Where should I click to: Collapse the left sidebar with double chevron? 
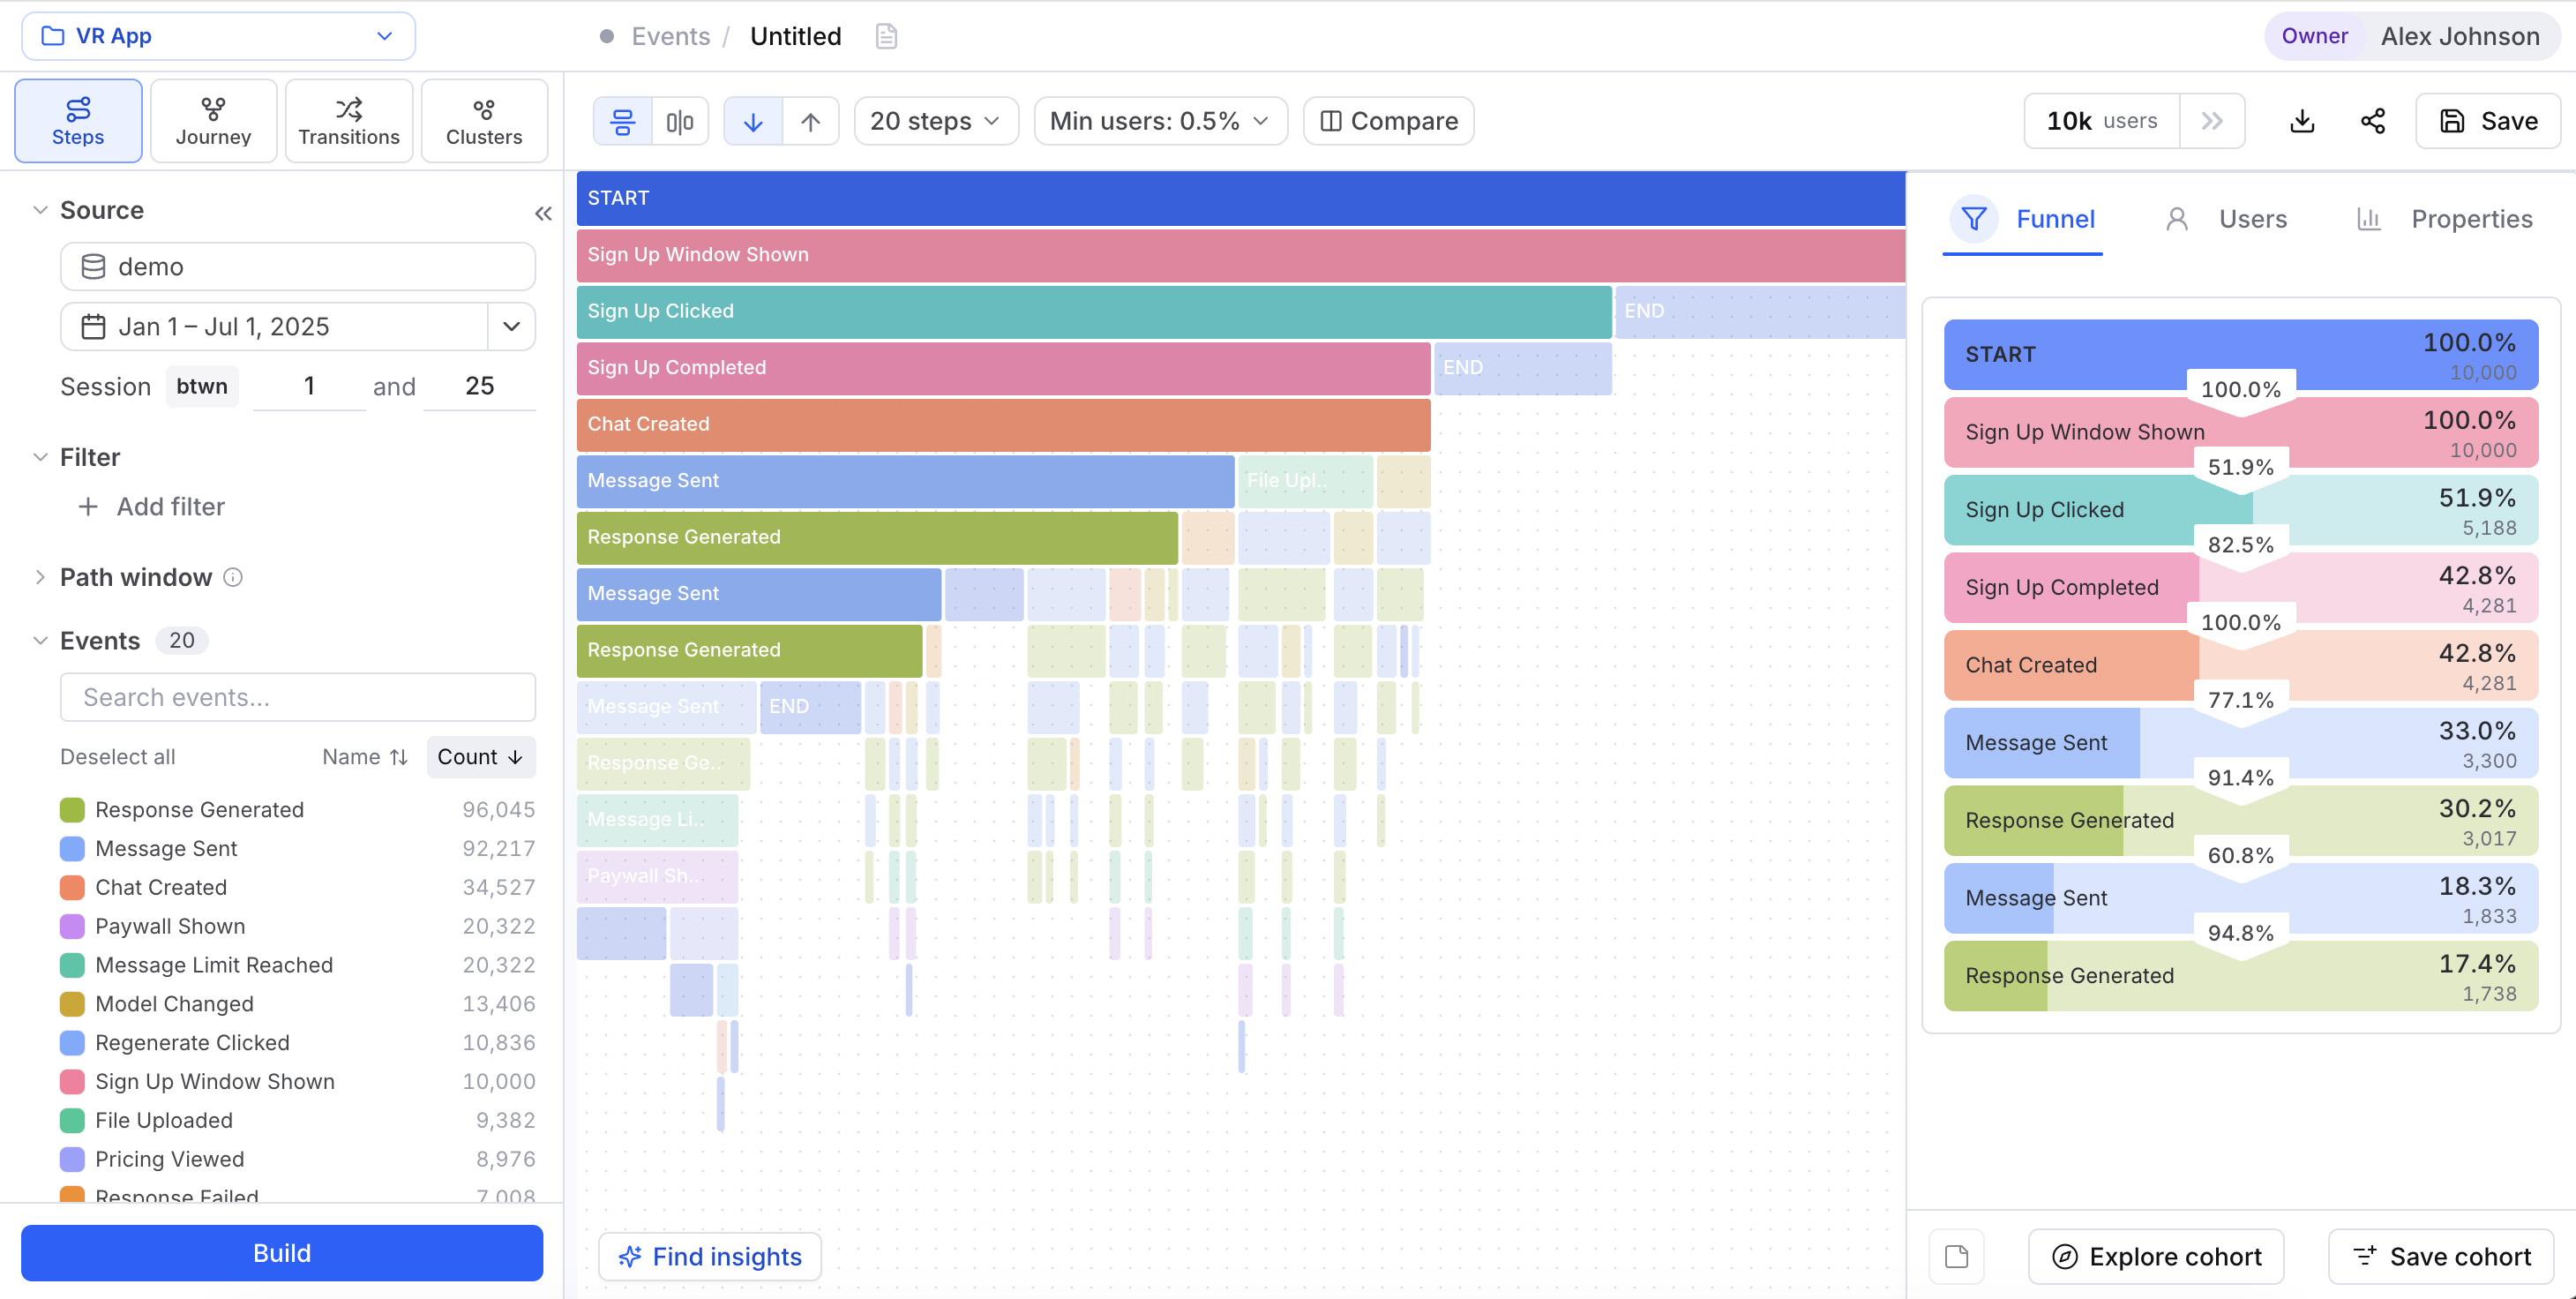click(x=543, y=213)
